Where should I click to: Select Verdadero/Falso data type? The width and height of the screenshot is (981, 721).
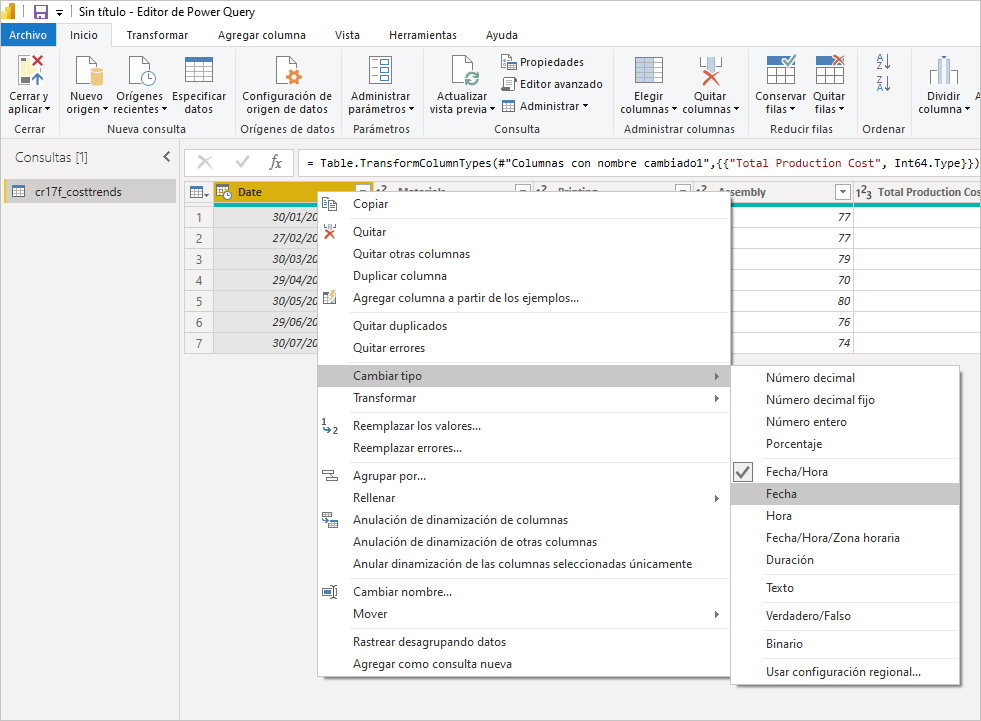[x=845, y=616]
